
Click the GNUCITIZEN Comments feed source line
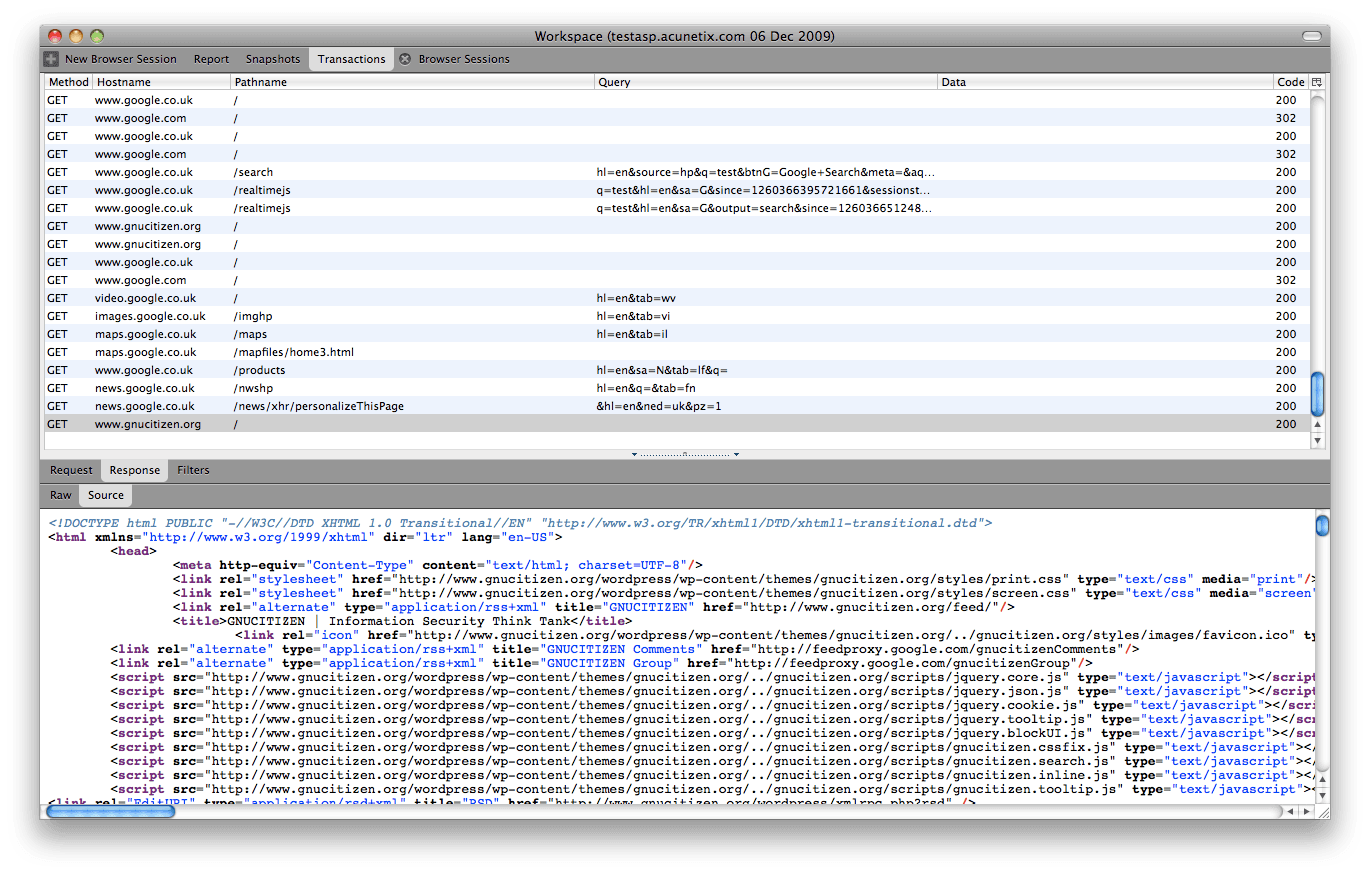(x=625, y=649)
